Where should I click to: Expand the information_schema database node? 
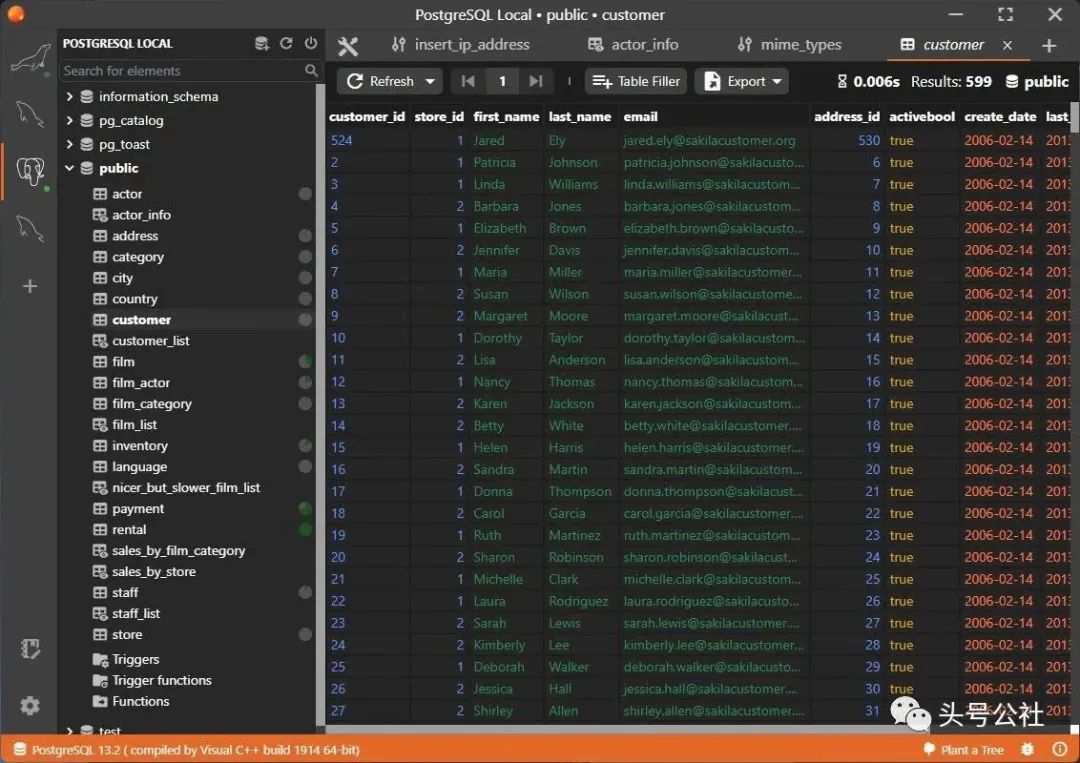point(69,97)
